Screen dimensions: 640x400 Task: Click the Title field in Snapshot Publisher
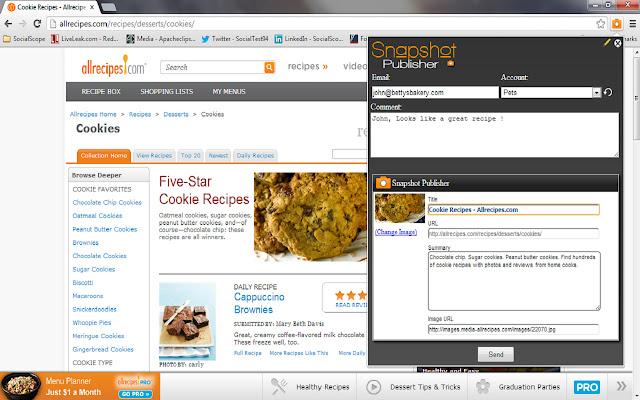coord(513,210)
